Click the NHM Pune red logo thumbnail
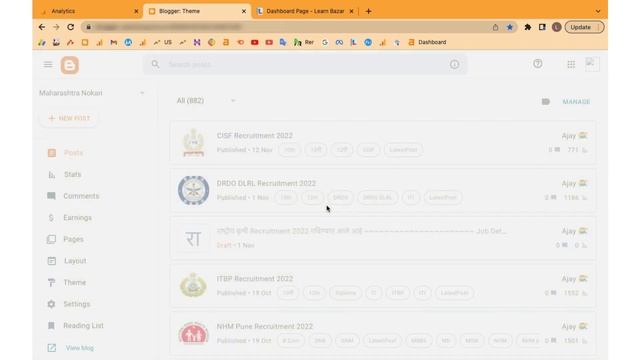 point(193,333)
